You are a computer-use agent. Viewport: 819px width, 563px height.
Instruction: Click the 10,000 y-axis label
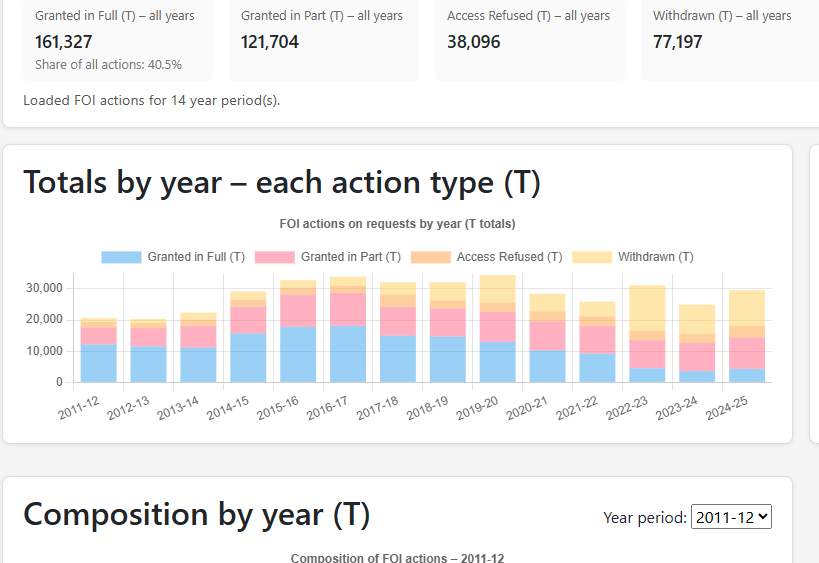(44, 351)
